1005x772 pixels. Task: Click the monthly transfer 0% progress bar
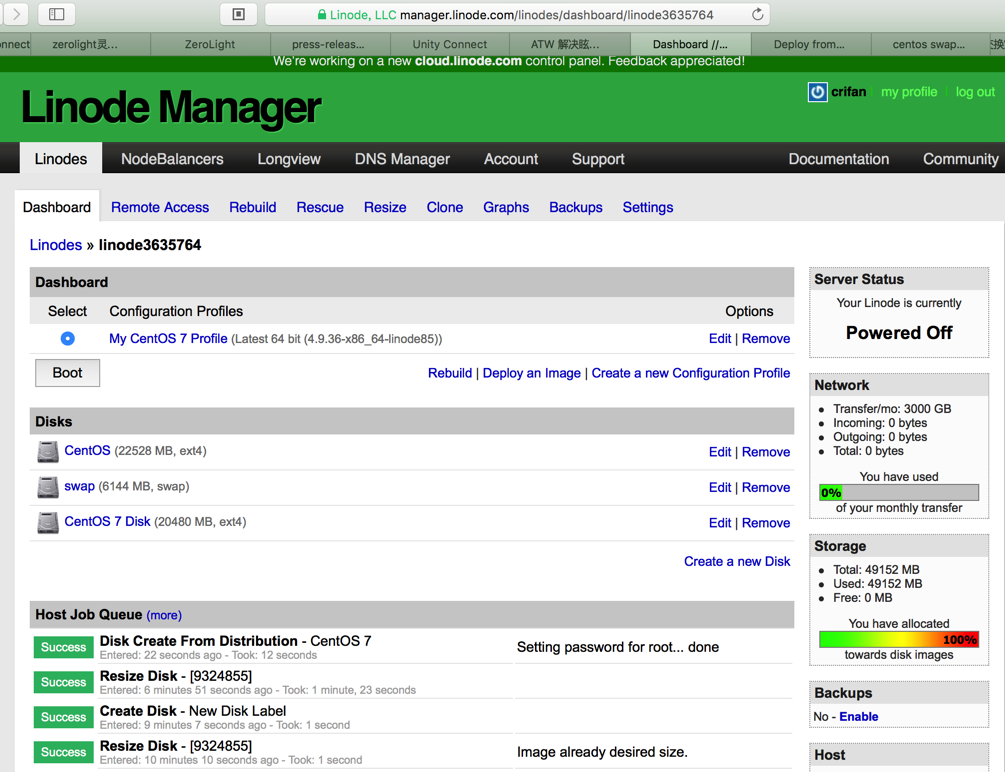click(x=899, y=492)
